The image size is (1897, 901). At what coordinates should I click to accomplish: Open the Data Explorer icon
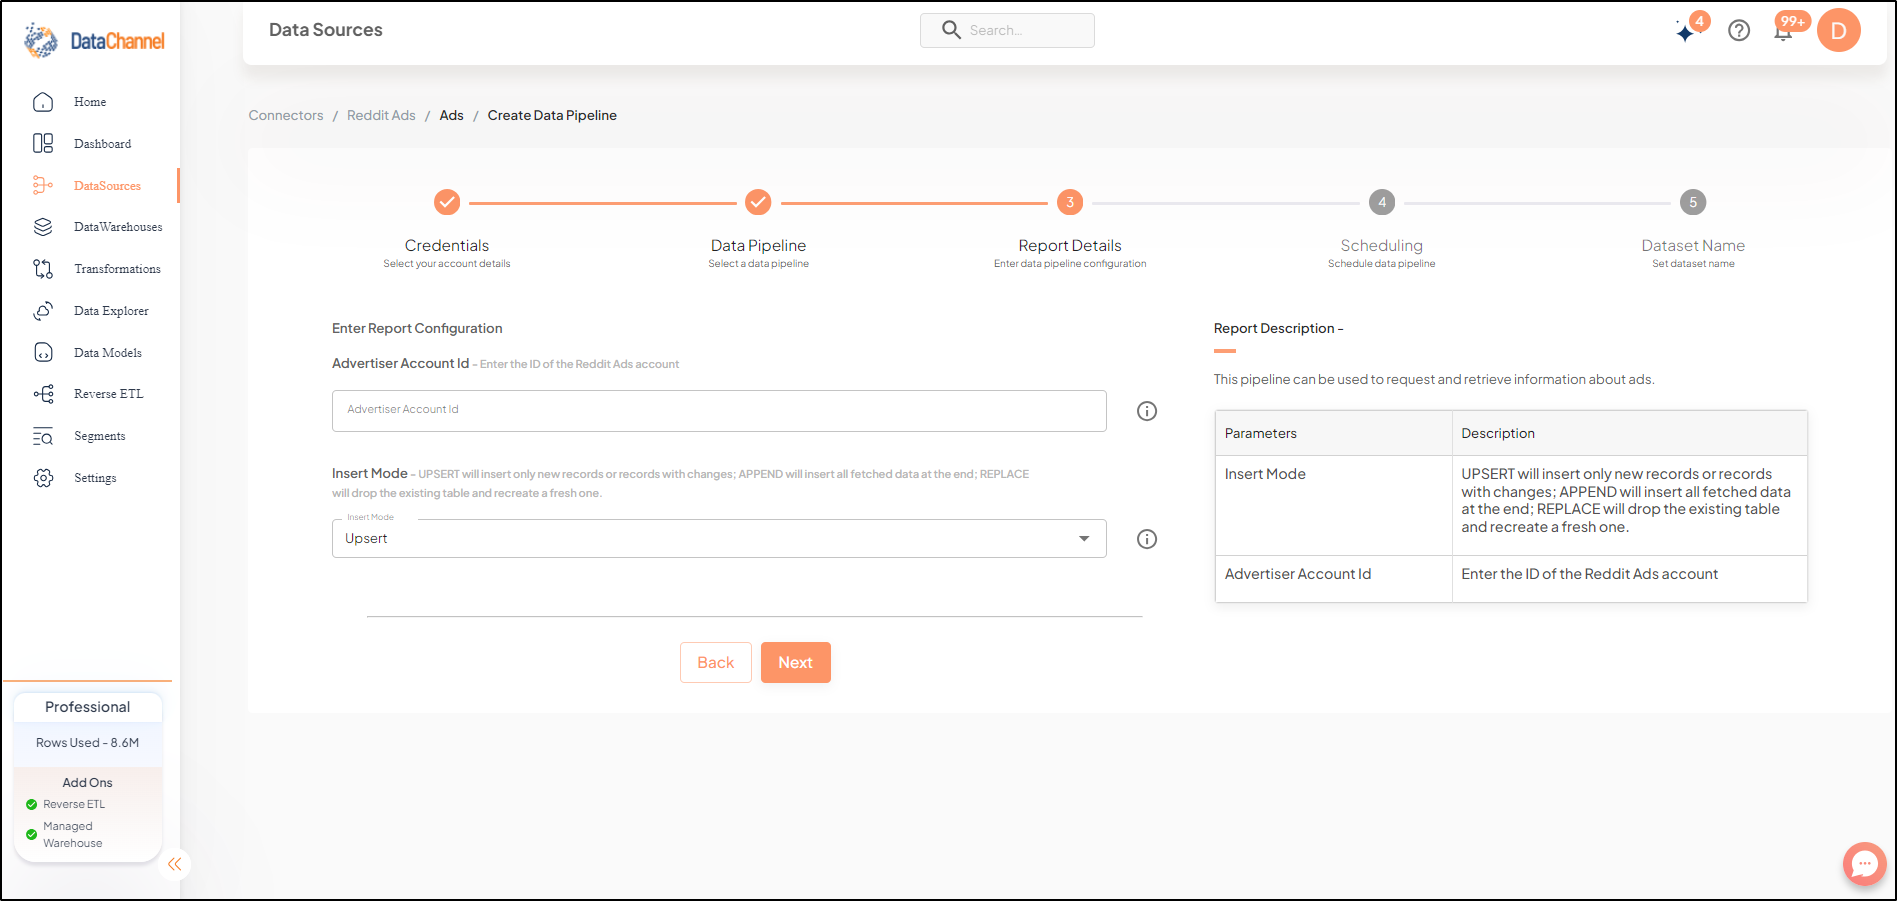pos(43,311)
